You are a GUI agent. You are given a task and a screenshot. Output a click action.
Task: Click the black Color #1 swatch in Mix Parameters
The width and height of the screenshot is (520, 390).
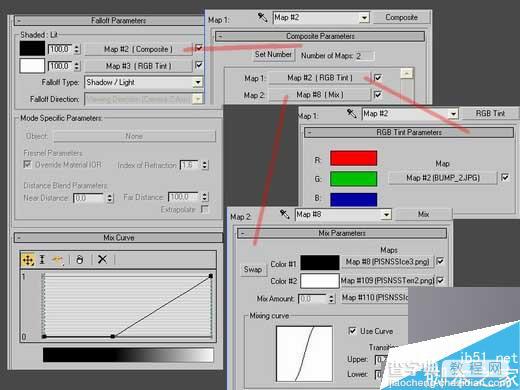click(x=320, y=263)
